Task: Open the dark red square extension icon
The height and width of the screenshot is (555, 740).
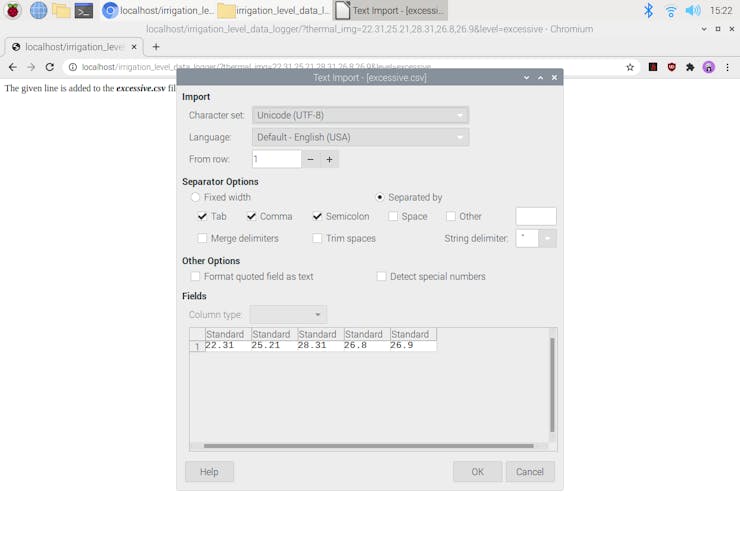Action: click(x=653, y=67)
